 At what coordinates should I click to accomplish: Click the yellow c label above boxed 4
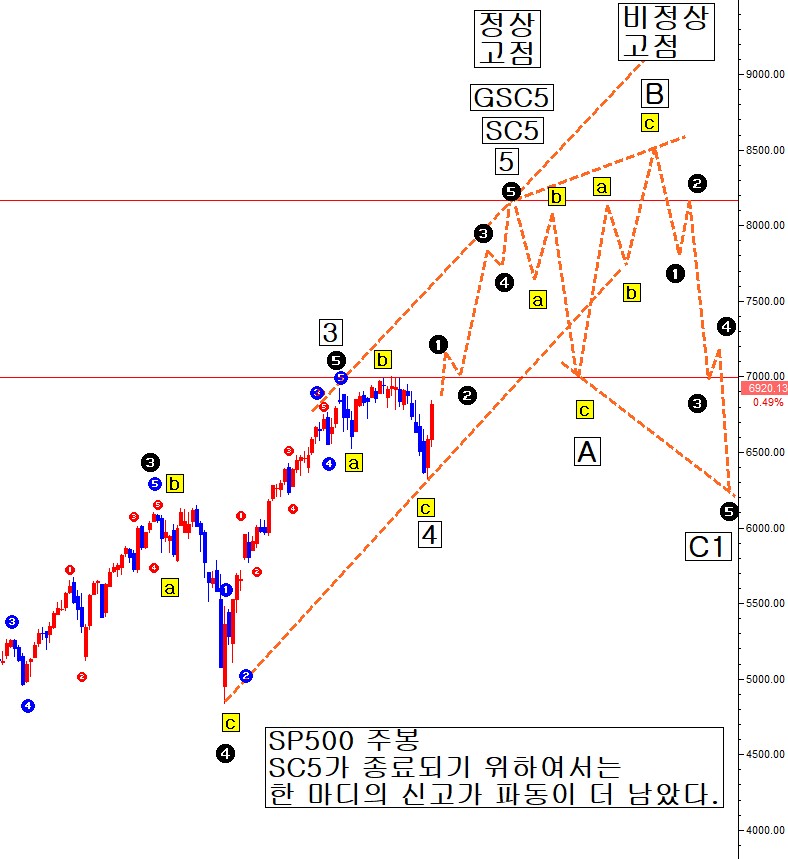(426, 508)
